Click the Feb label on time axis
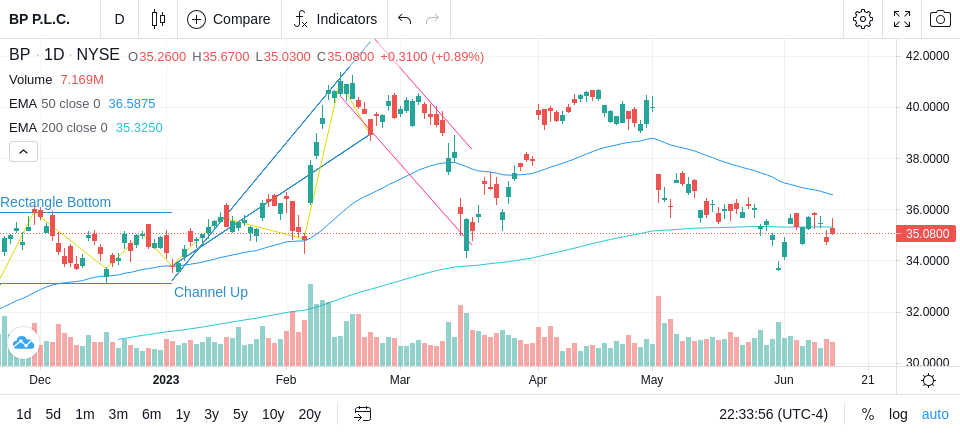Image resolution: width=960 pixels, height=433 pixels. [286, 380]
